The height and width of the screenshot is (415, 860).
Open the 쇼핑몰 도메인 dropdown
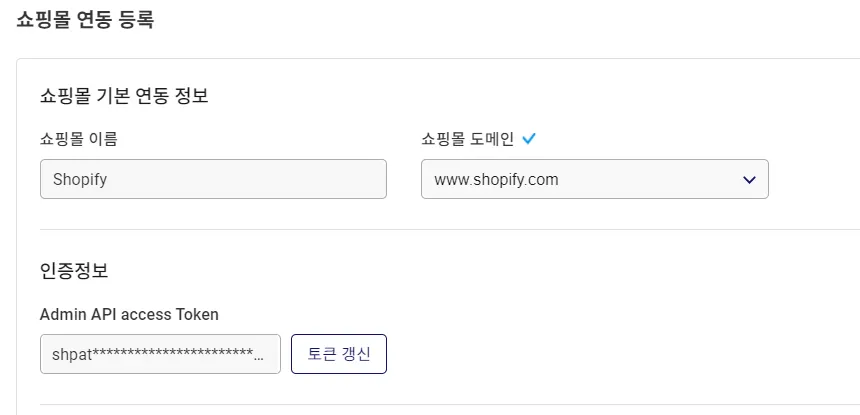pos(594,180)
